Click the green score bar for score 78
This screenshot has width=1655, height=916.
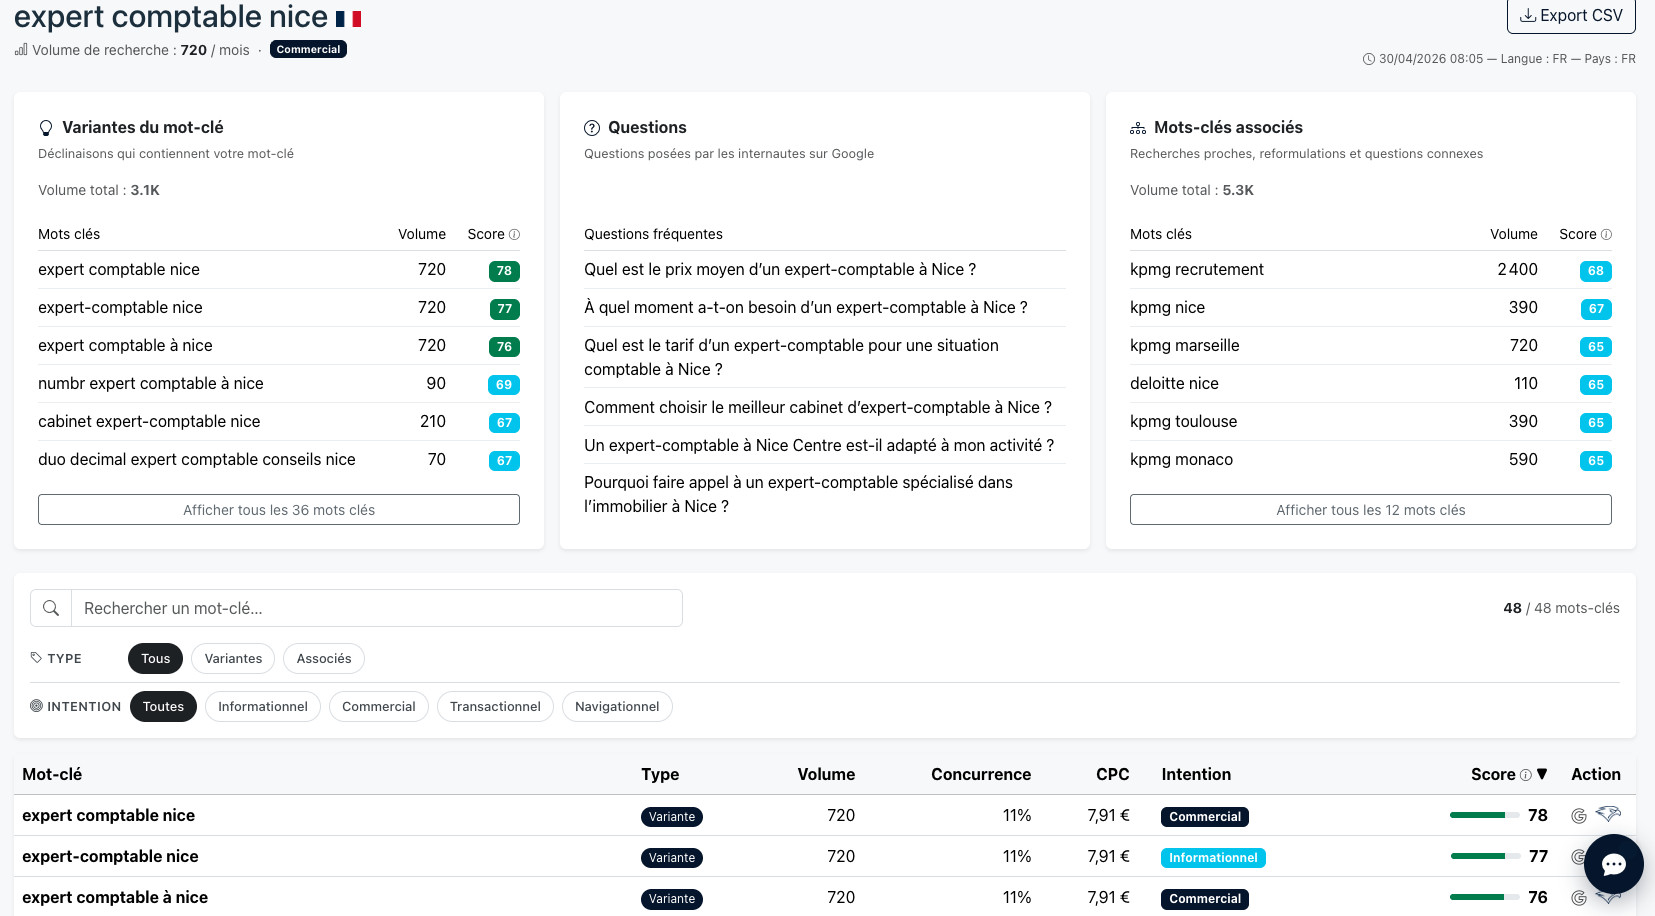click(1484, 815)
